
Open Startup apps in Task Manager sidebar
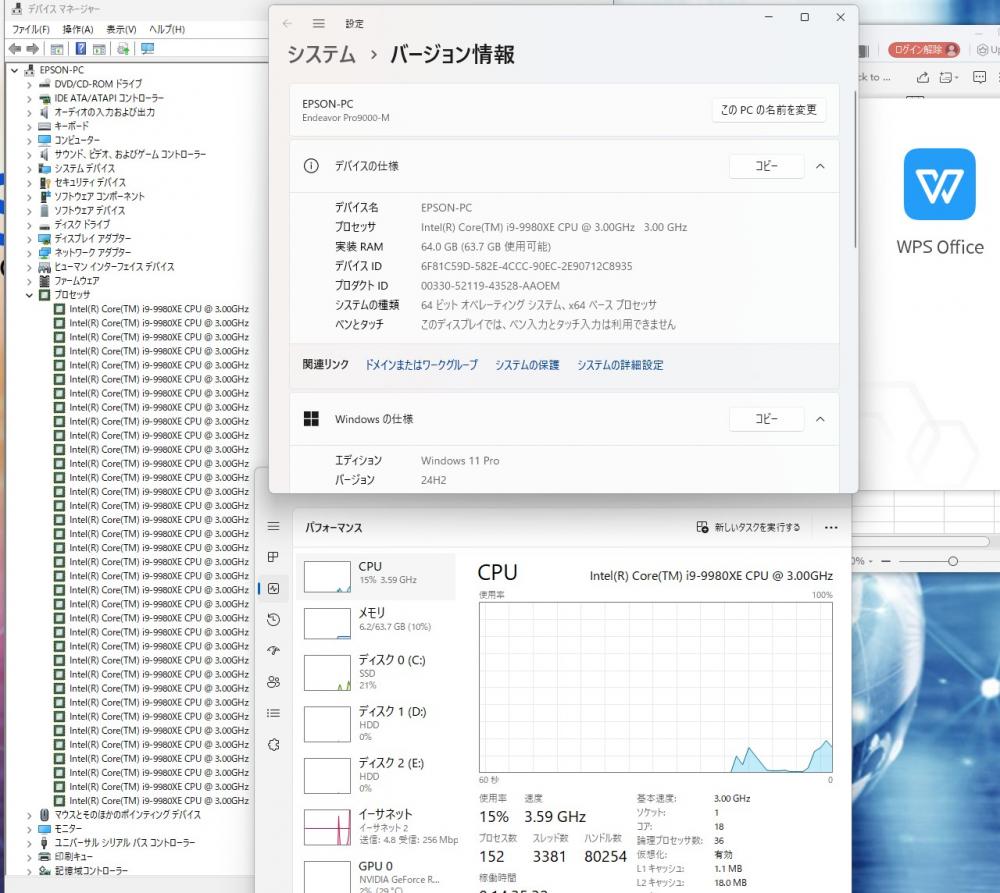274,651
